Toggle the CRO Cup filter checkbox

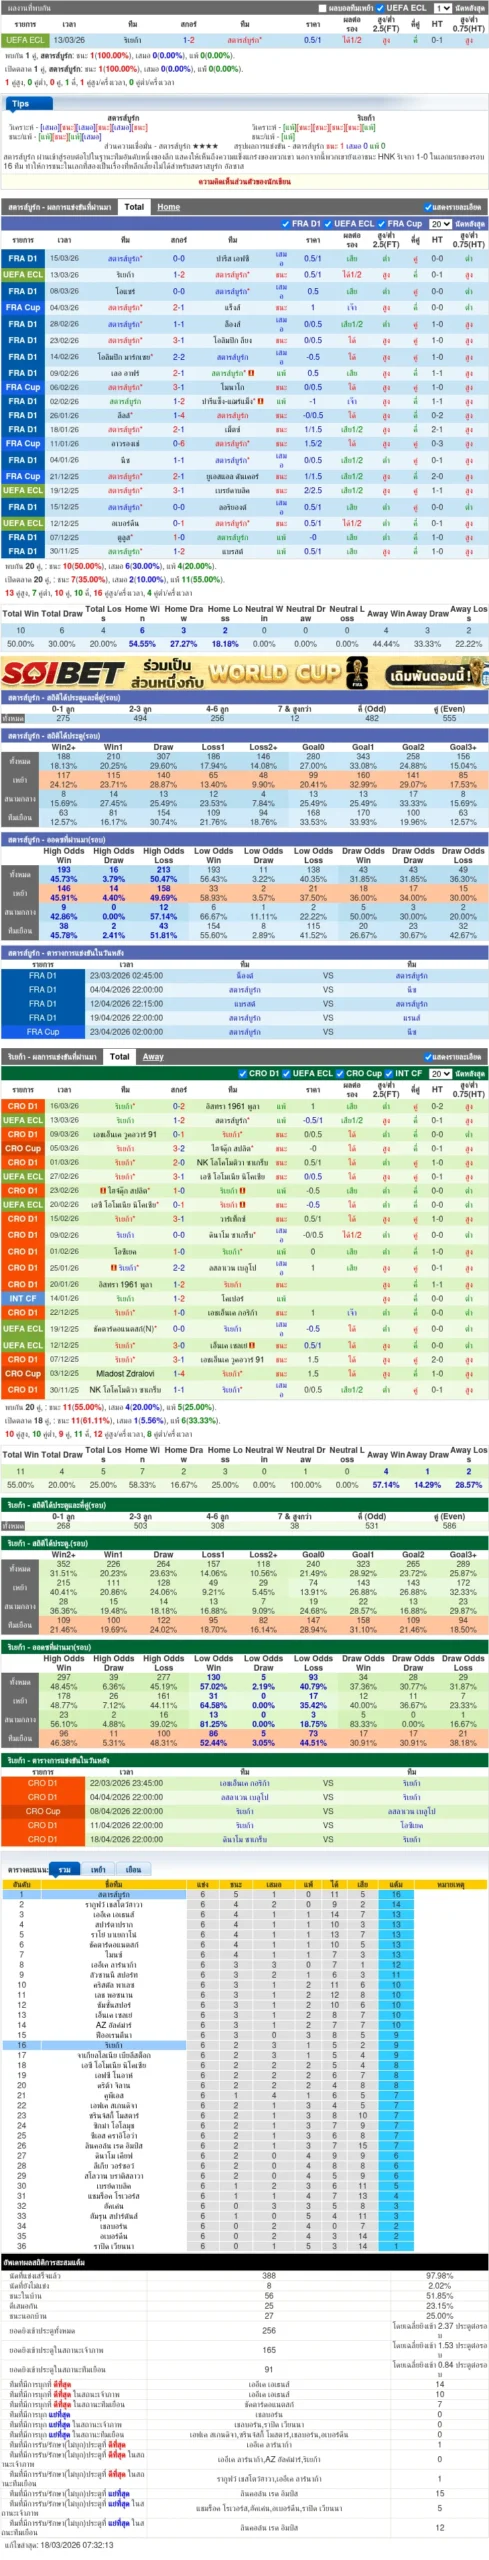coord(340,1073)
